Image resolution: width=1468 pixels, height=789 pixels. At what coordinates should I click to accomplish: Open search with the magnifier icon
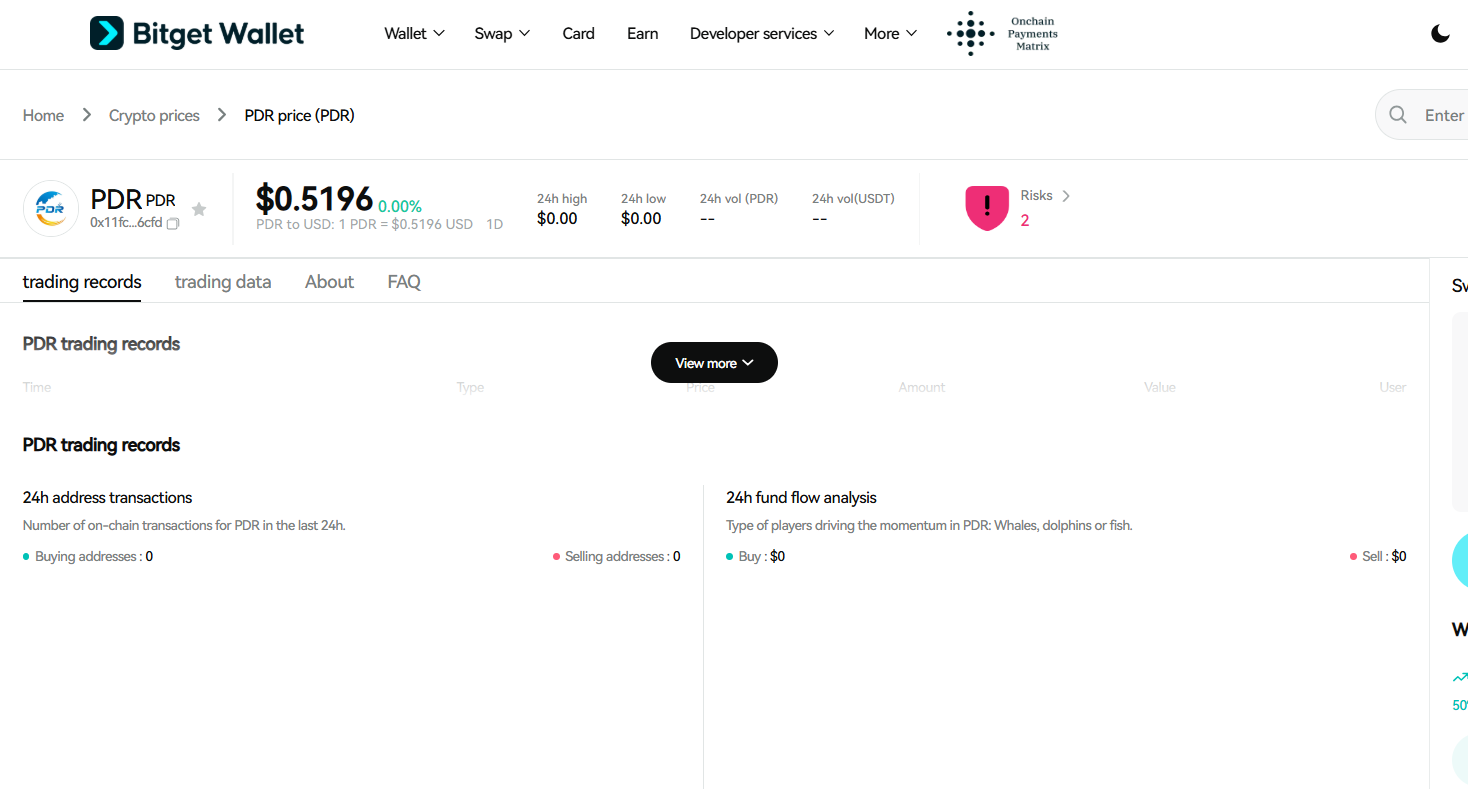[1398, 114]
